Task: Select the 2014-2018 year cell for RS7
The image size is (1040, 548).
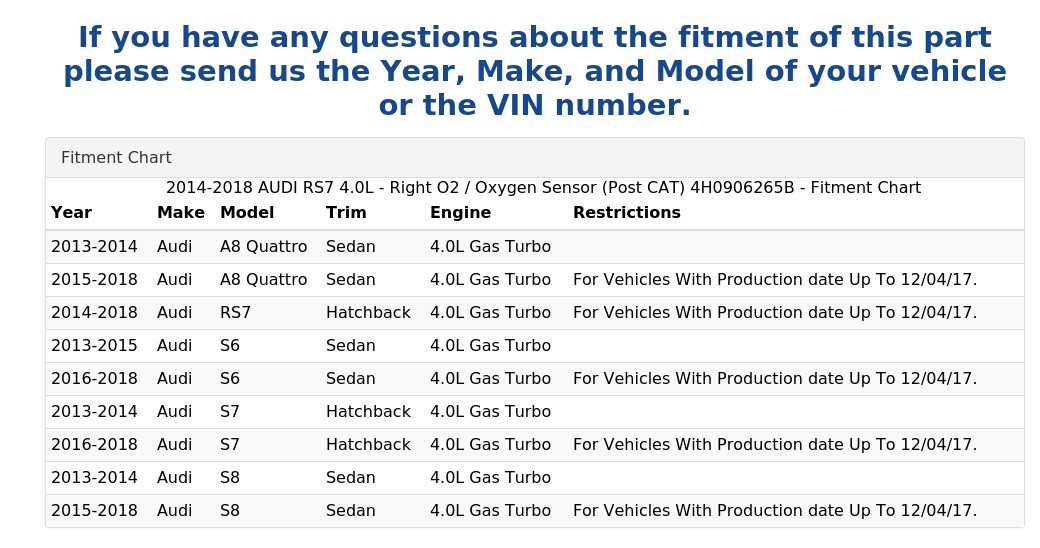Action: click(x=94, y=313)
